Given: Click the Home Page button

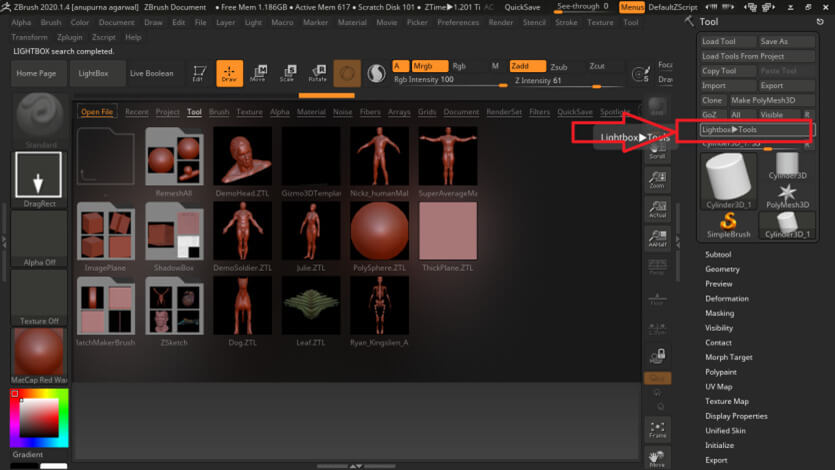Looking at the screenshot, I should tap(36, 73).
